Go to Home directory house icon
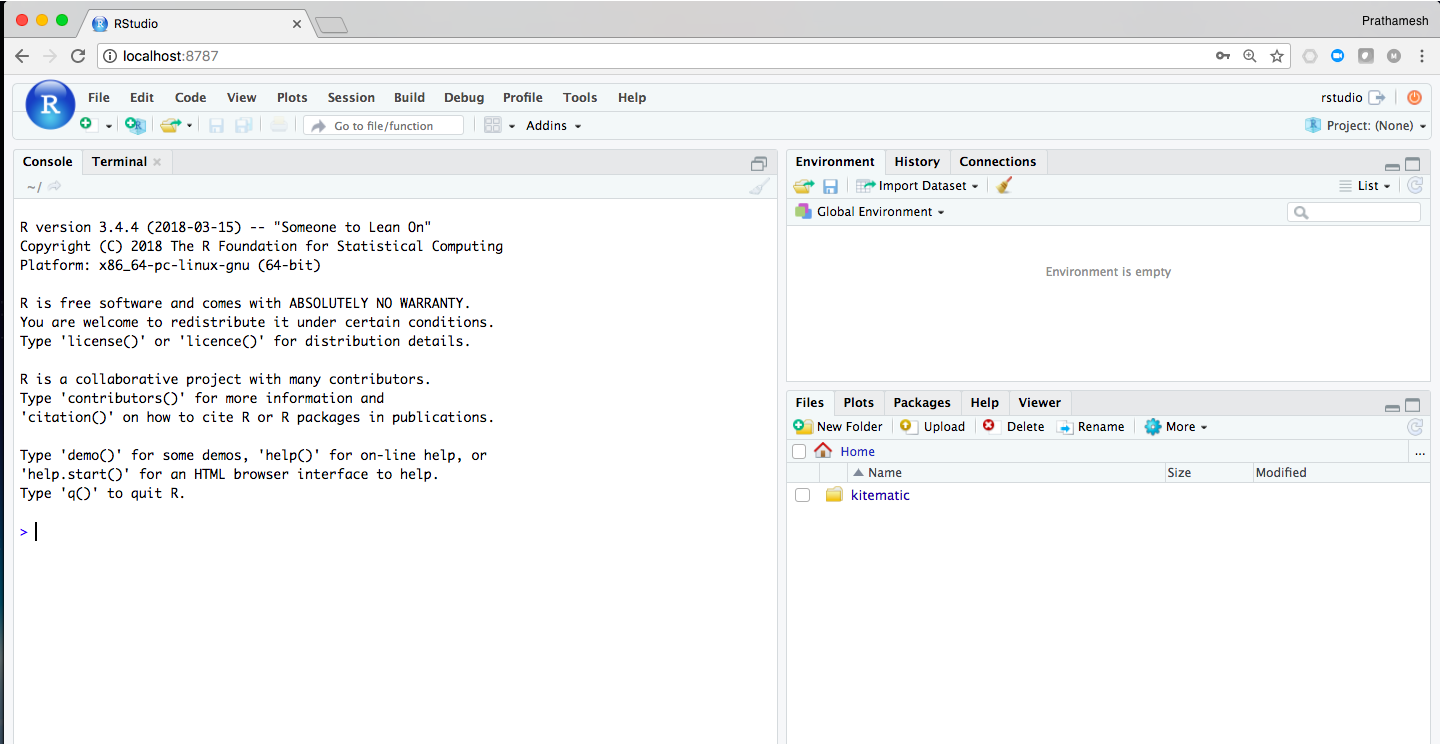 (823, 451)
